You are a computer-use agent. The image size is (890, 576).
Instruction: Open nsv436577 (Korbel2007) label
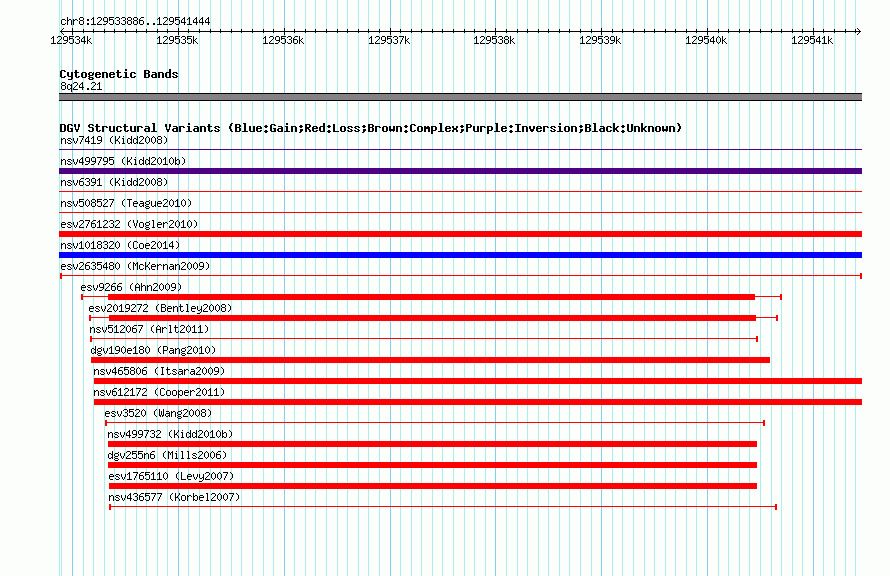(x=174, y=497)
